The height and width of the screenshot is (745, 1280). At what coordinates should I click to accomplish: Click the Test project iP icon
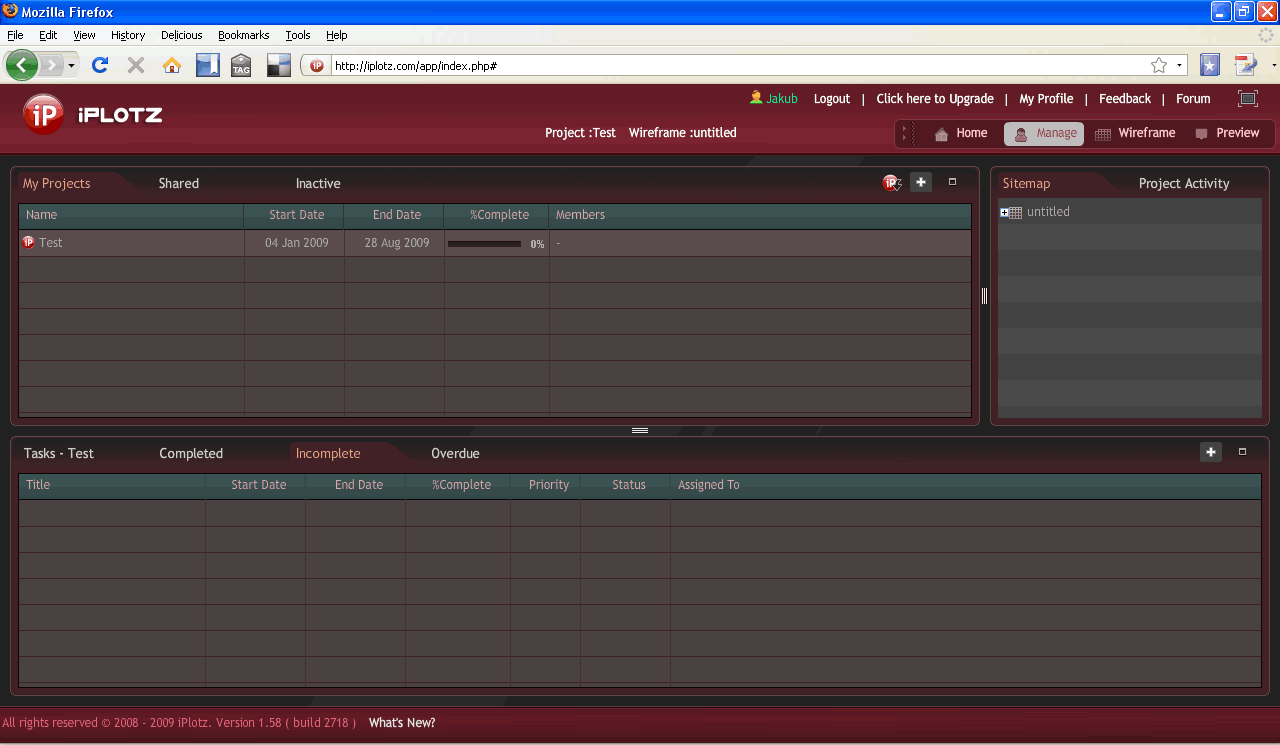28,242
